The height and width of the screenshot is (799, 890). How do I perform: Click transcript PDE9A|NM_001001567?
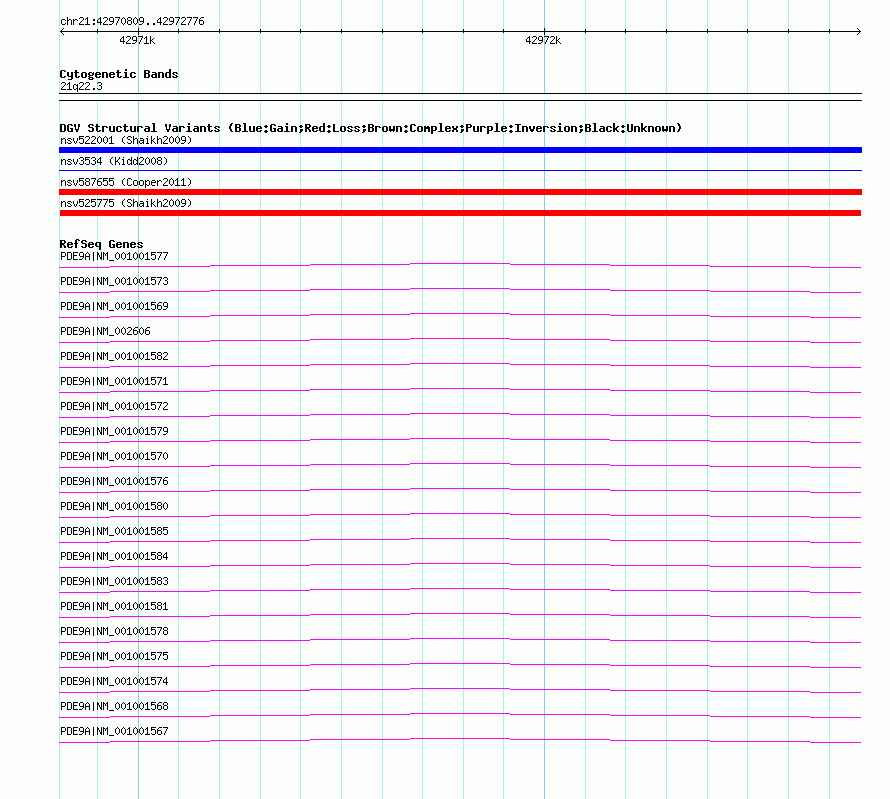(114, 731)
